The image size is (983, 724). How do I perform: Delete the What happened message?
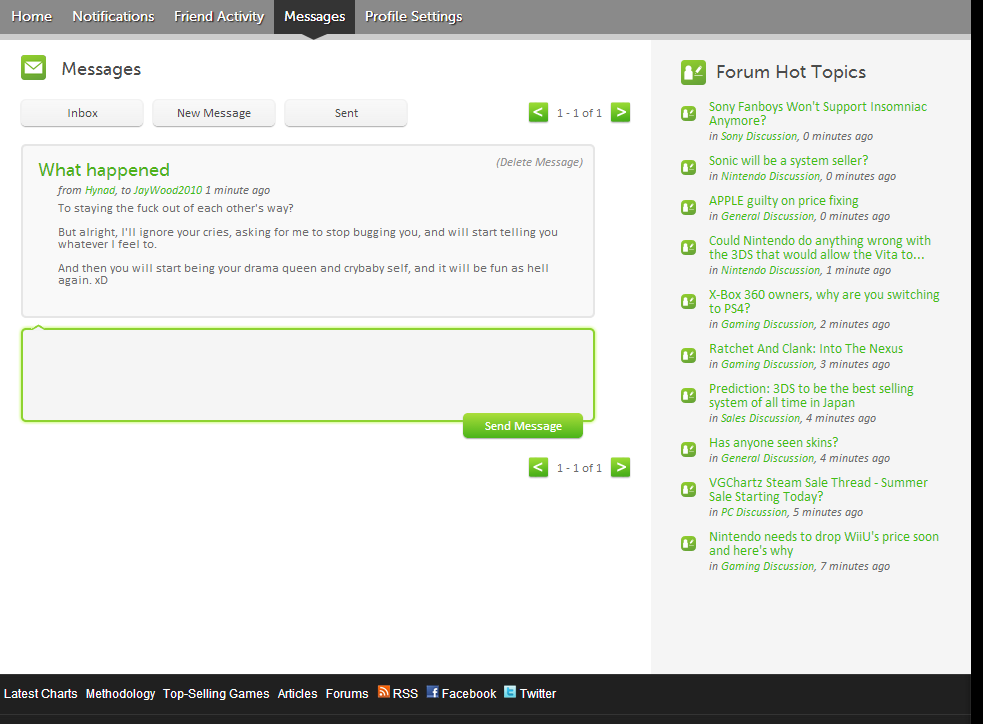point(539,162)
